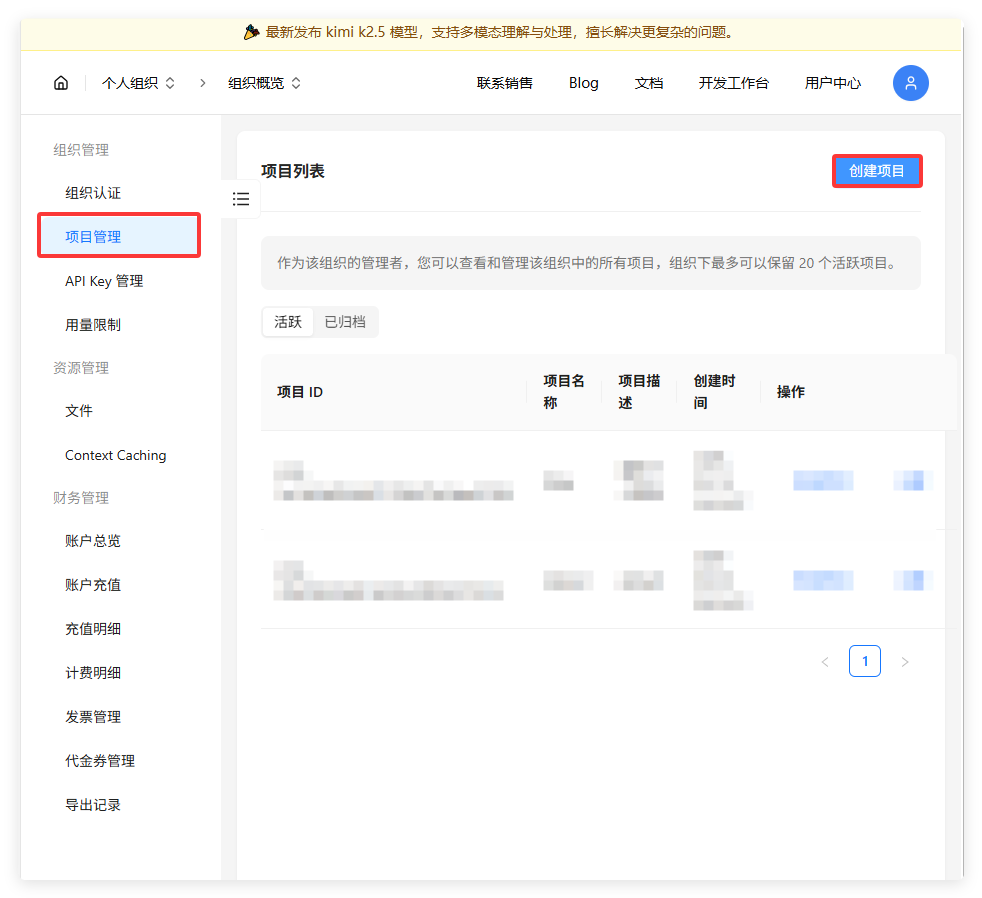Open 联系销售 in the top navigation
Screen dimensions: 982x898
tap(505, 83)
